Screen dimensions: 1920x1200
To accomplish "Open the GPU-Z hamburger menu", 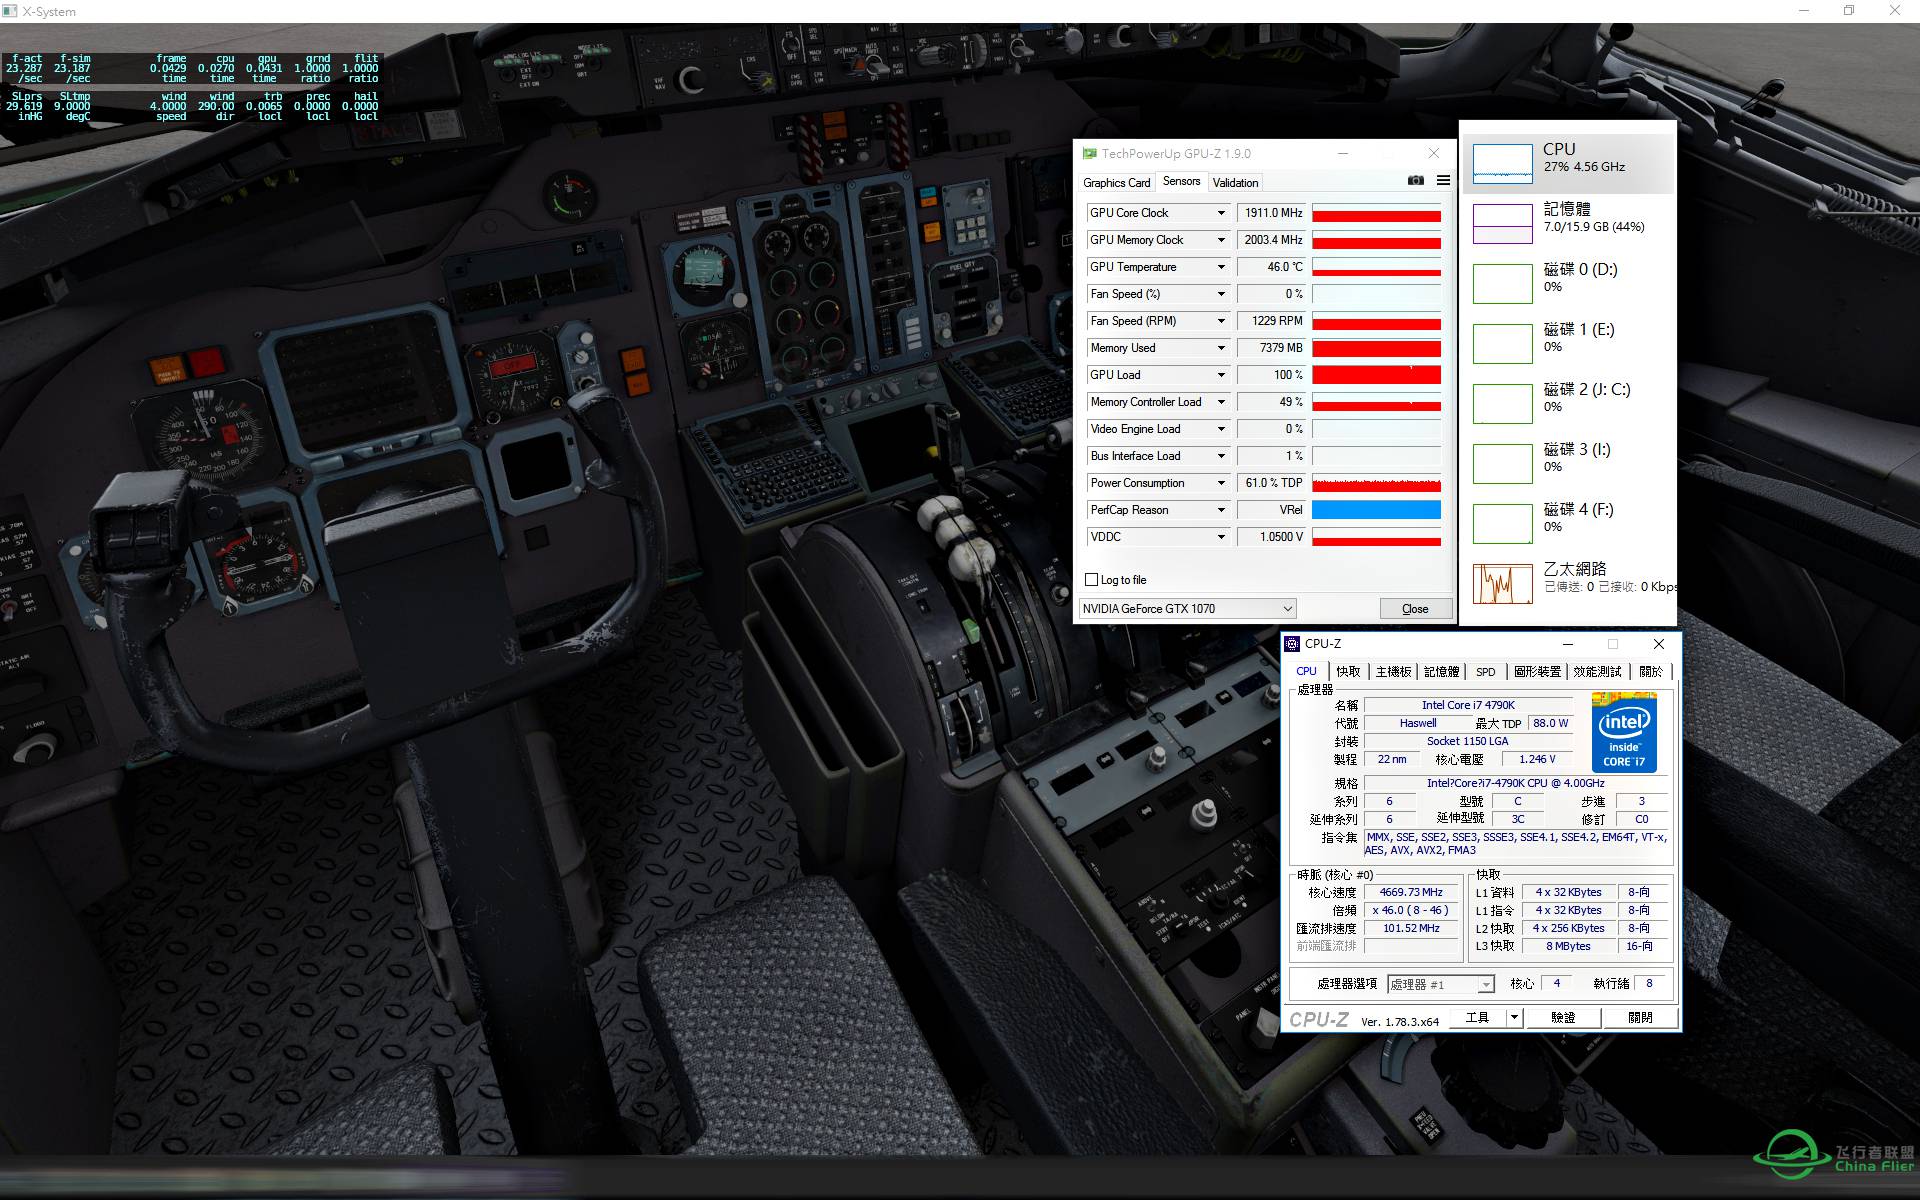I will (1443, 181).
